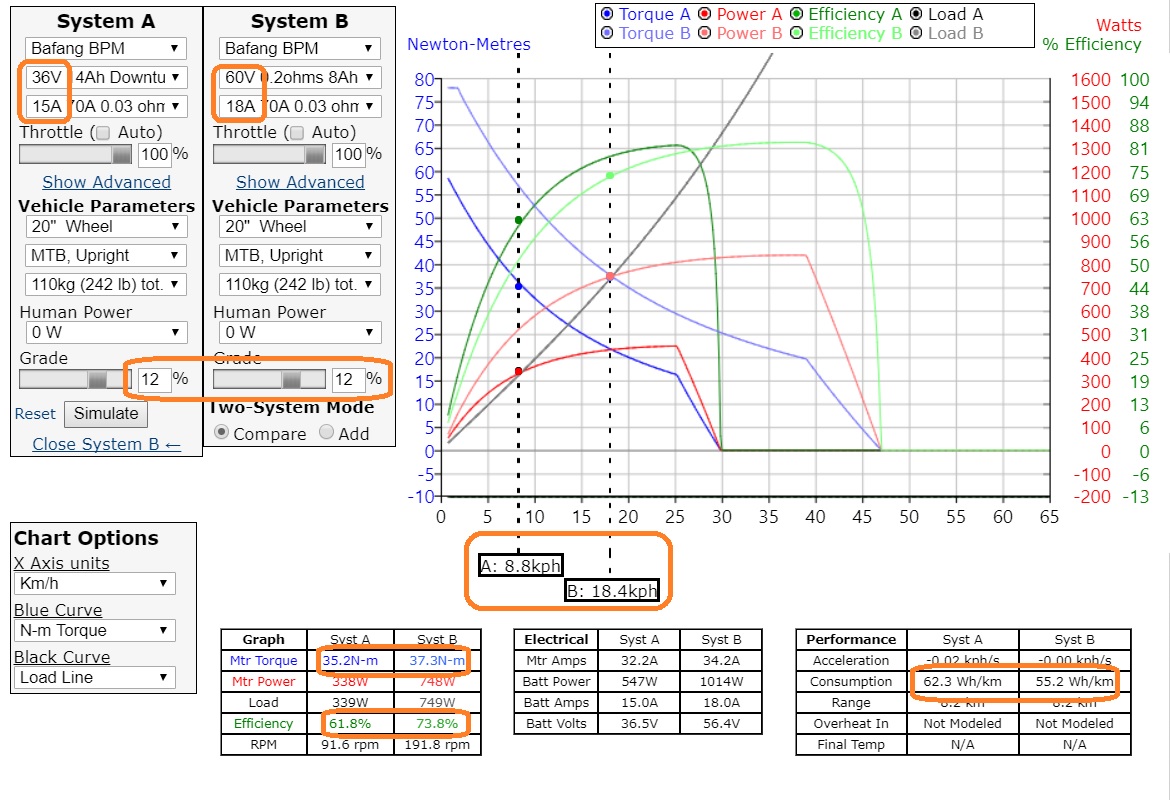The image size is (1170, 800).
Task: Click Syst B RPM value 191.8 rpm
Action: point(437,744)
